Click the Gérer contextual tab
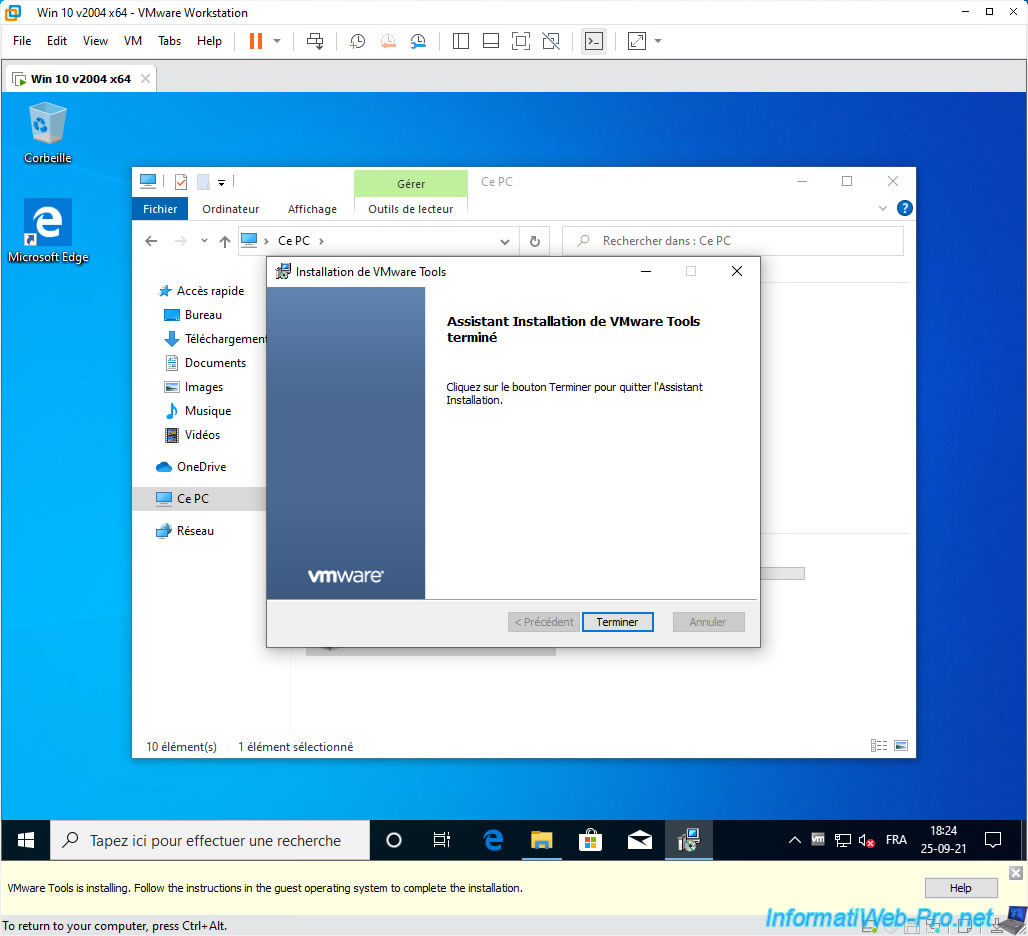This screenshot has height=936, width=1028. pos(410,184)
